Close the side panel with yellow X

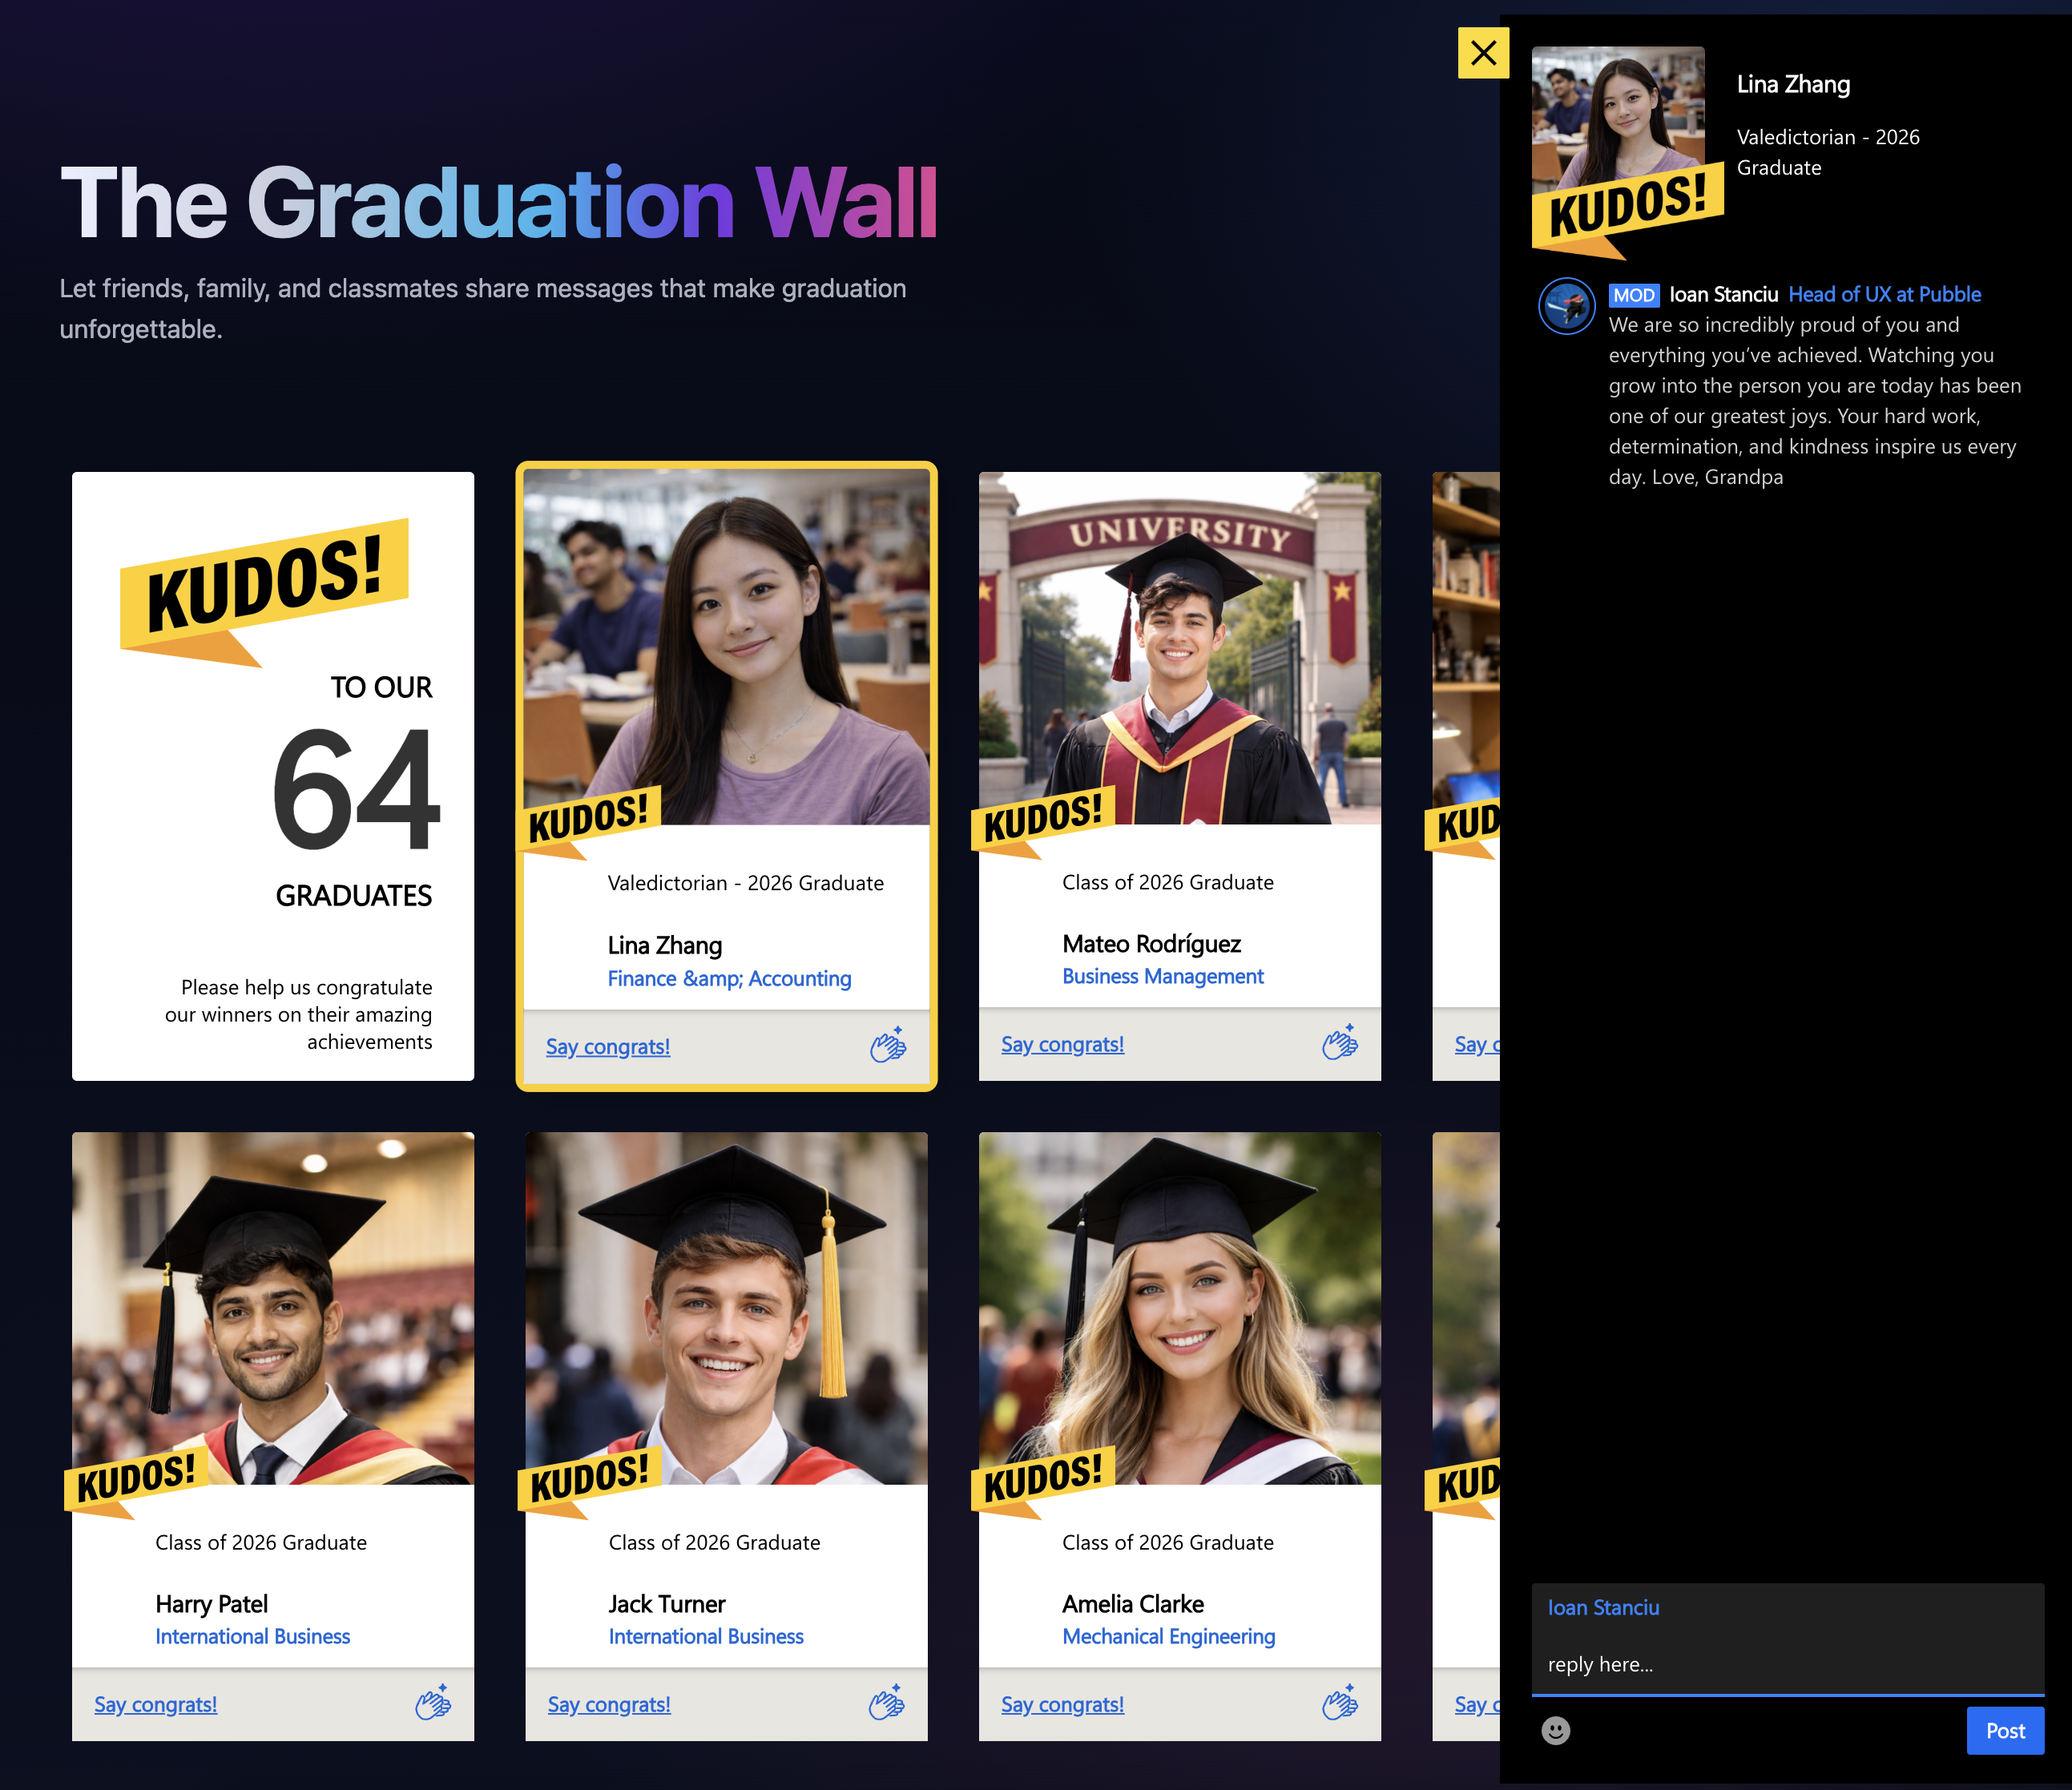point(1483,53)
